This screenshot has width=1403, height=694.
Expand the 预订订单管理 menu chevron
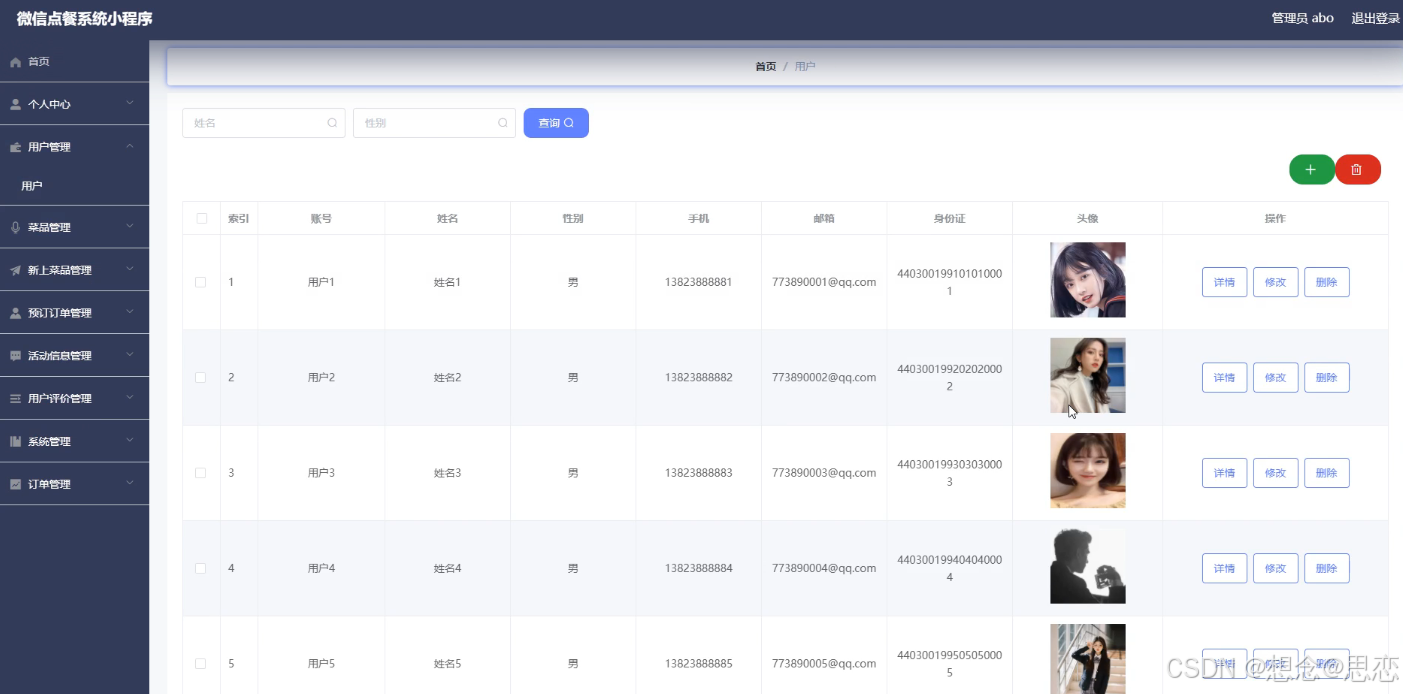pos(130,312)
